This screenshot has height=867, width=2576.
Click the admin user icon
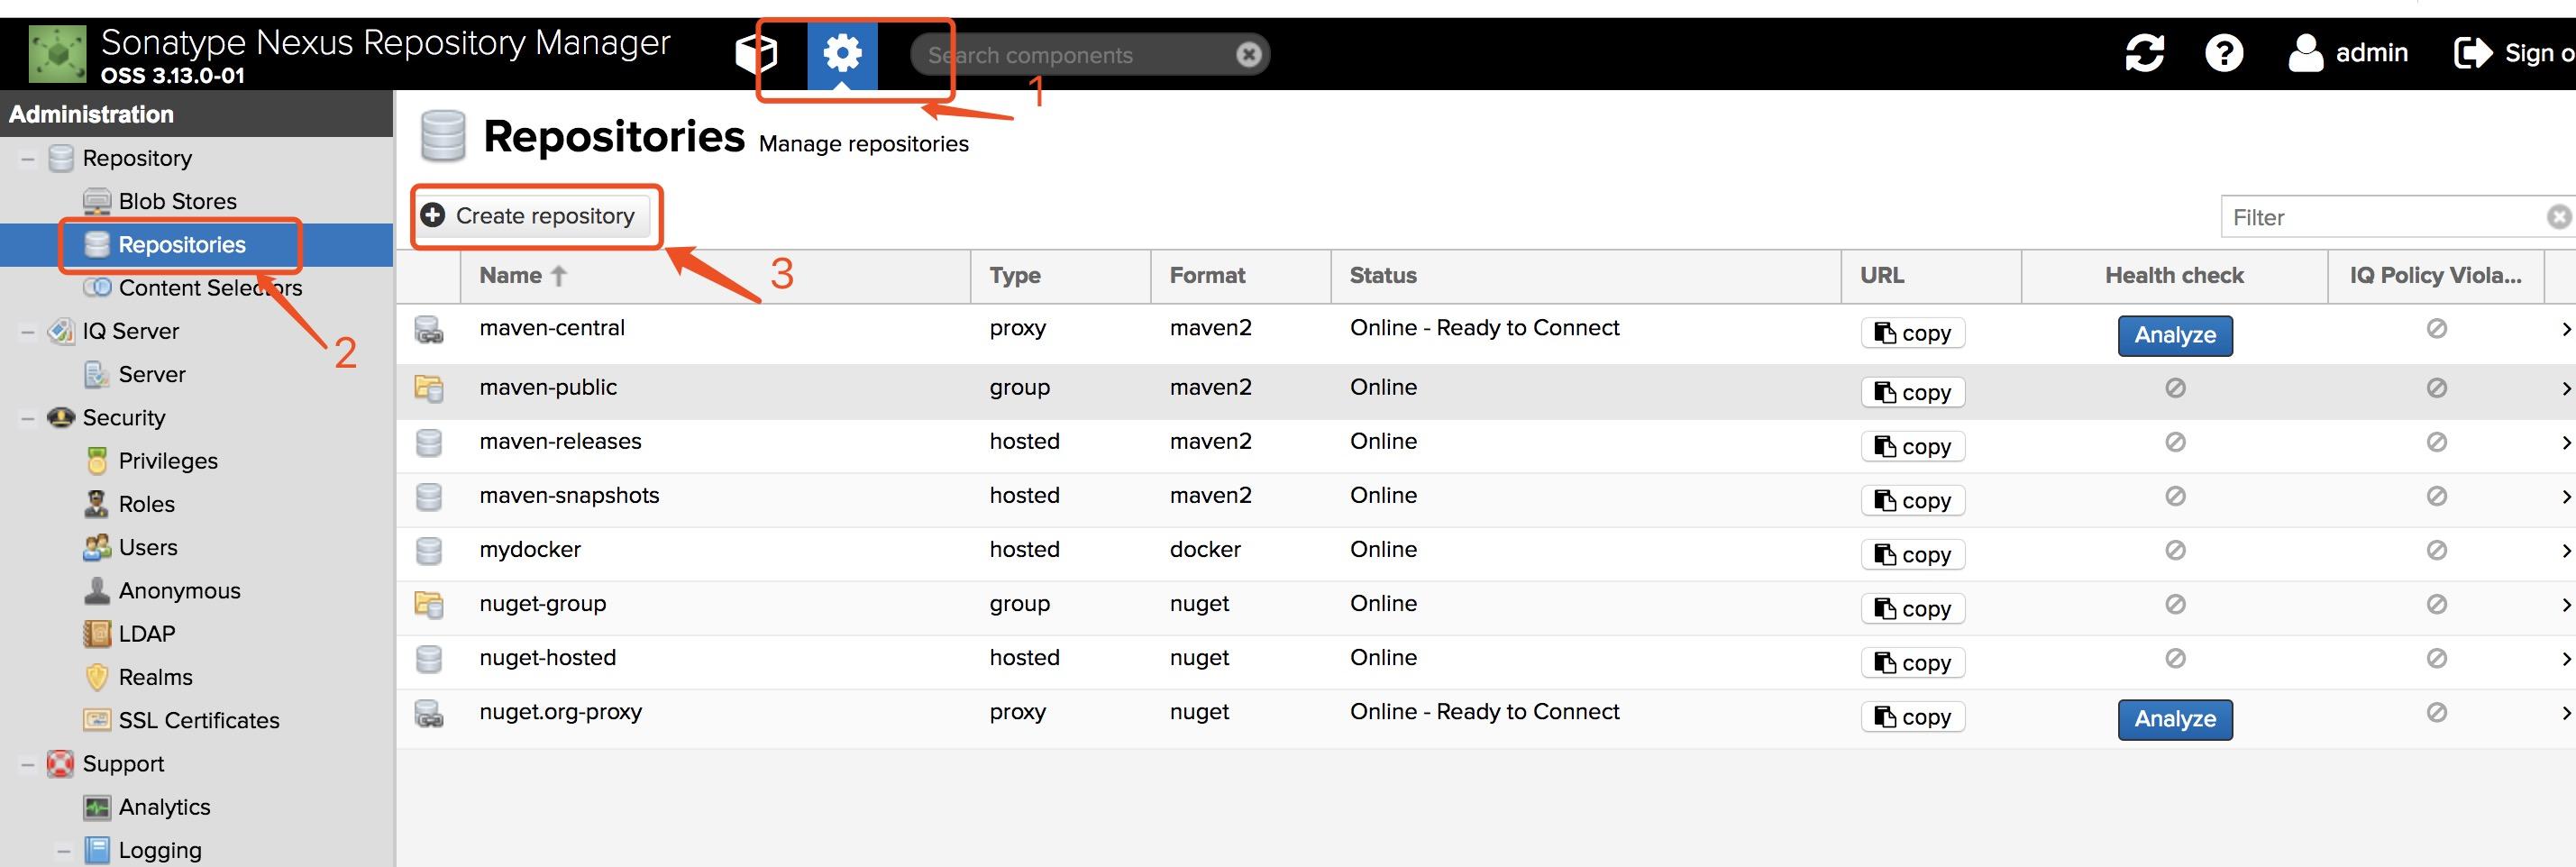2305,53
